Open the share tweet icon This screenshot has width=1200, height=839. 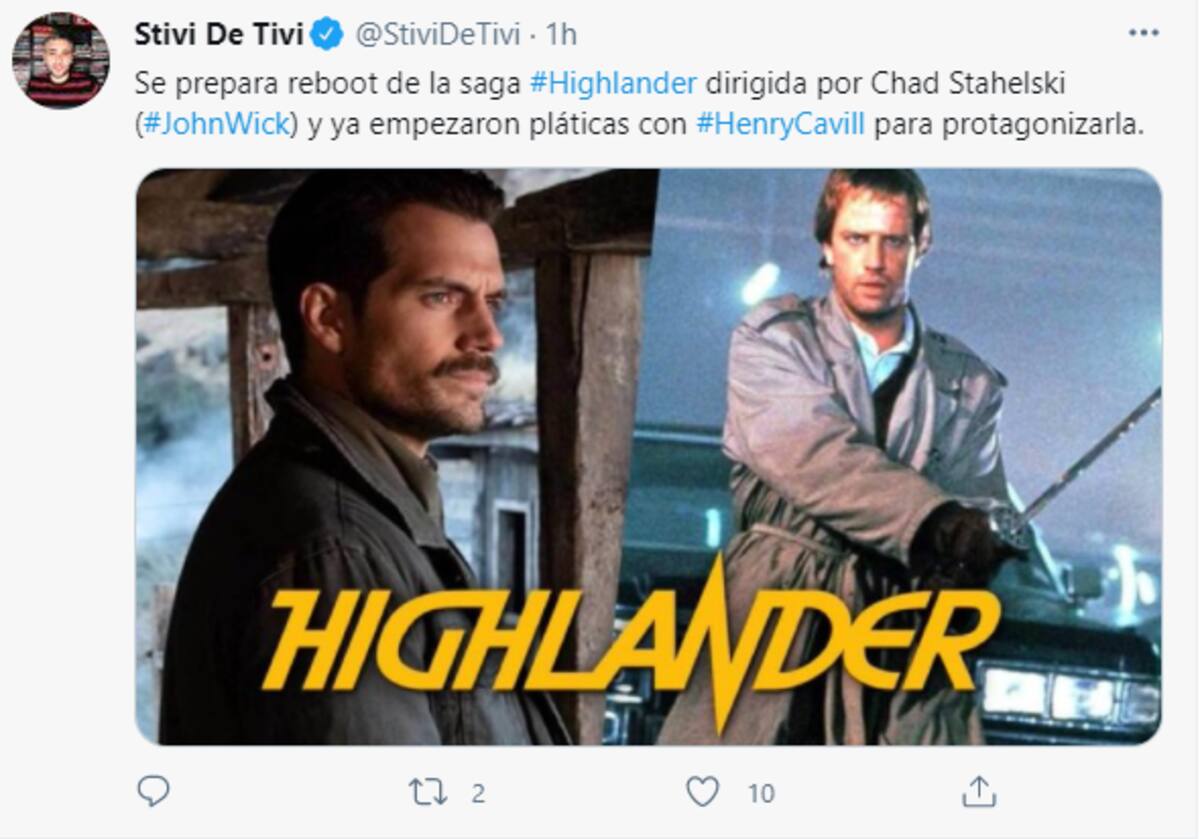pos(977,791)
